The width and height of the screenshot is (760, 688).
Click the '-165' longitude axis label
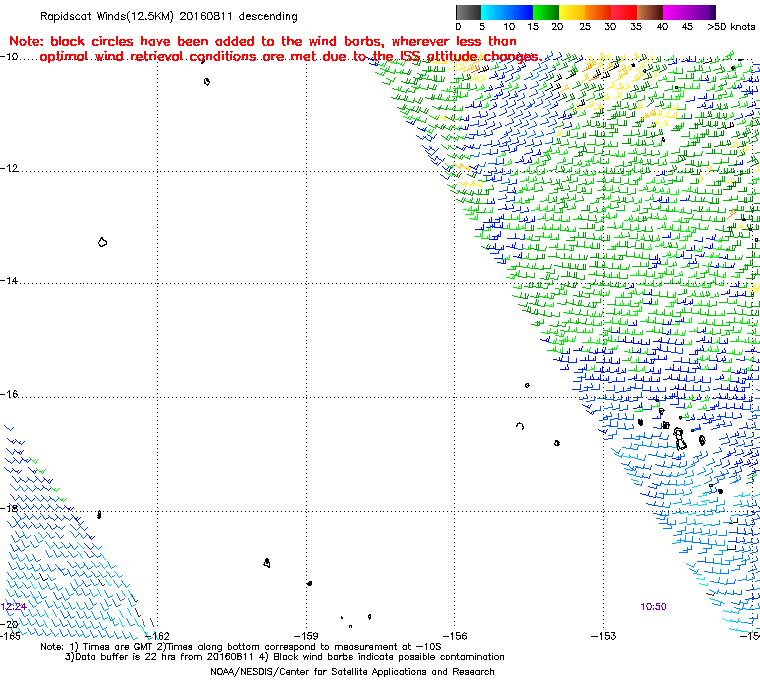[11, 636]
